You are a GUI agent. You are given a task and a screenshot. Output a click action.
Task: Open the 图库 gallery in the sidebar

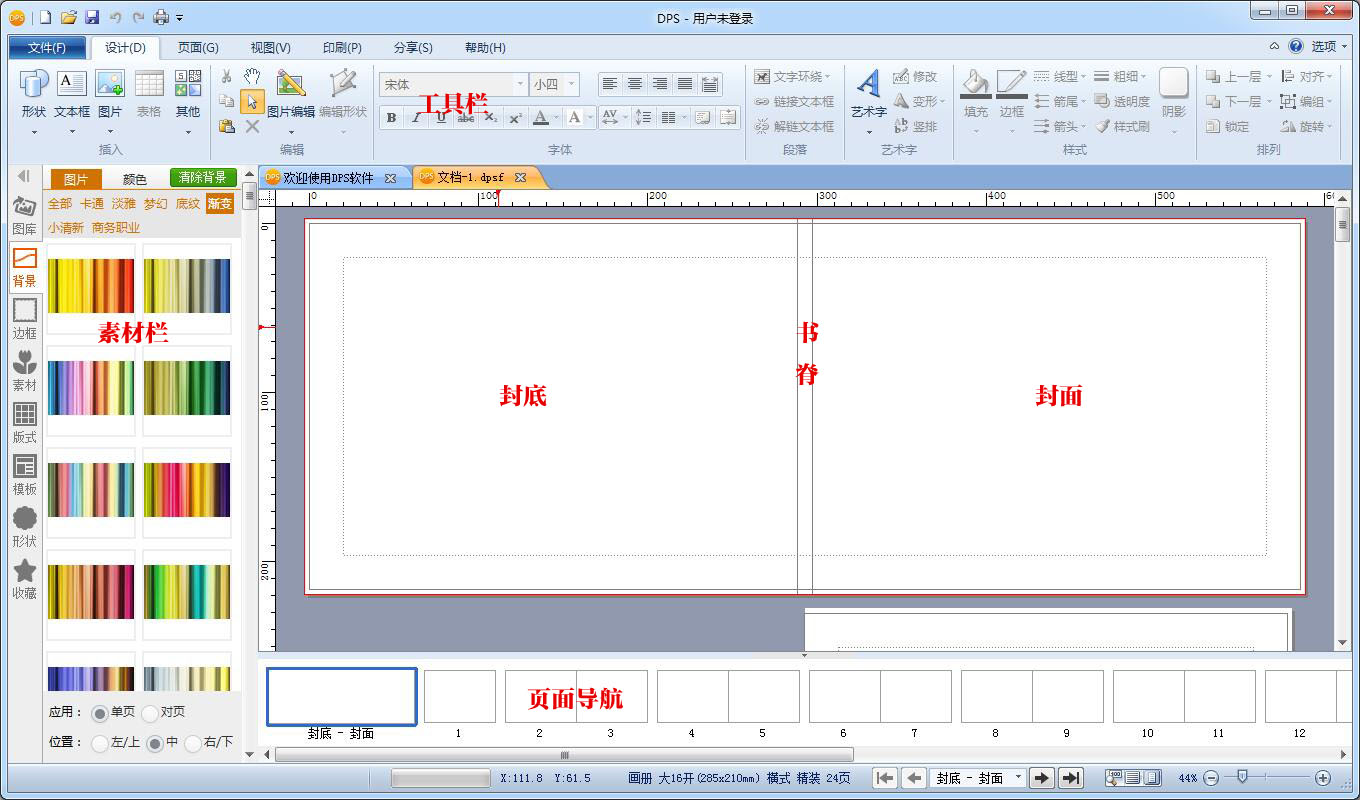(x=24, y=216)
